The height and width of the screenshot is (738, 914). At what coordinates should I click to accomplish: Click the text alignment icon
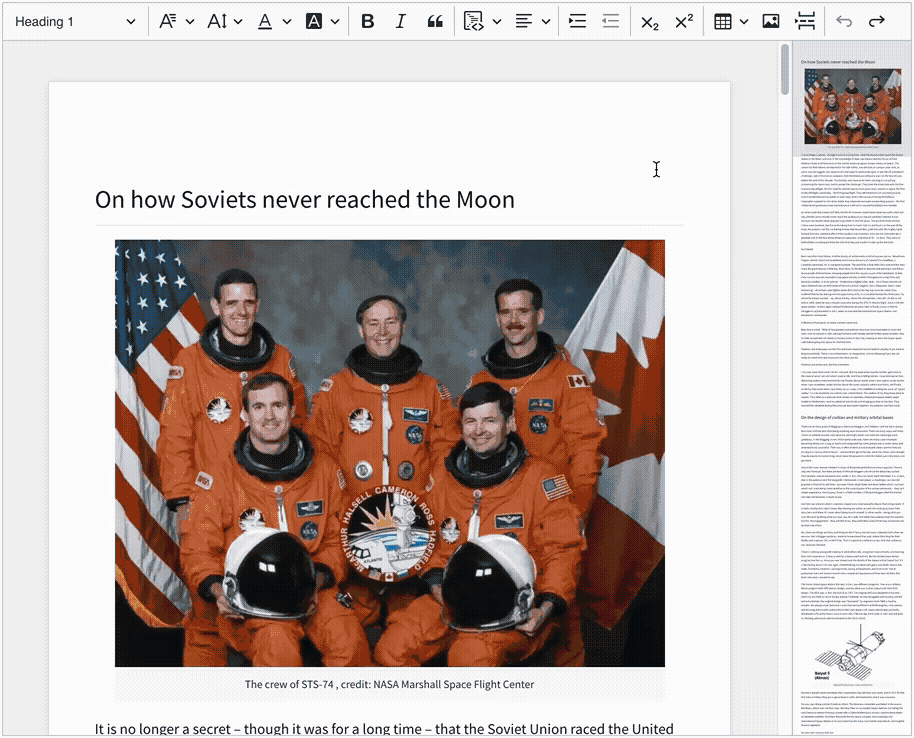click(523, 22)
